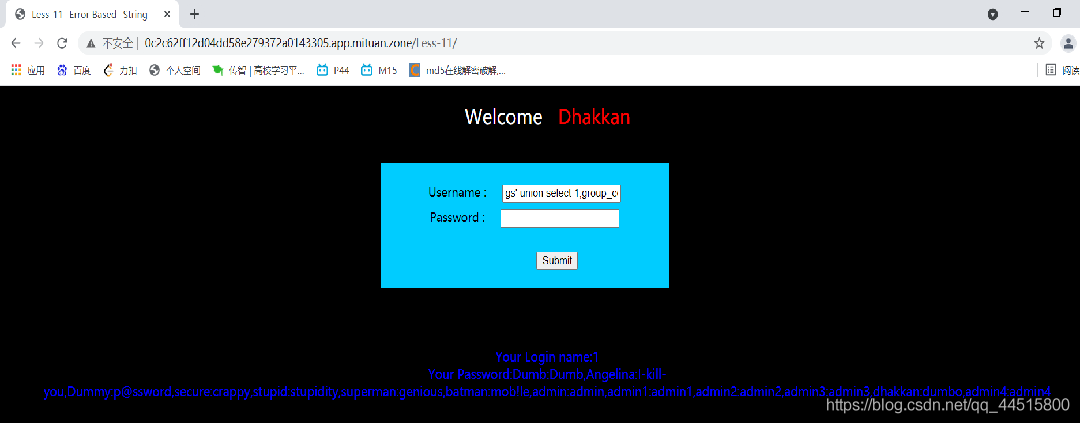Click the 'Your Password:Dumb:Dumb,Angelina:I-kill-' text line
This screenshot has width=1080, height=424.
(x=546, y=375)
